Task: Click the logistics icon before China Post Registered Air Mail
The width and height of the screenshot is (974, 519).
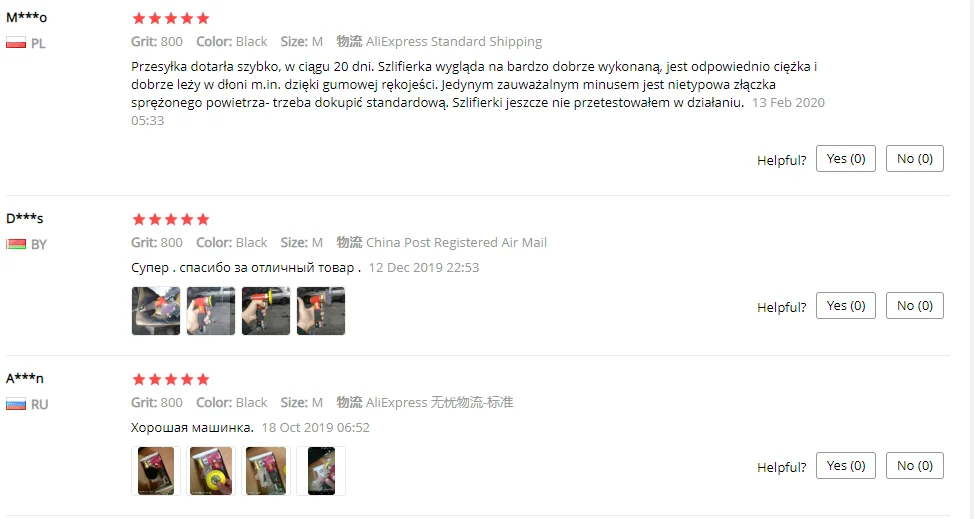Action: tap(349, 242)
